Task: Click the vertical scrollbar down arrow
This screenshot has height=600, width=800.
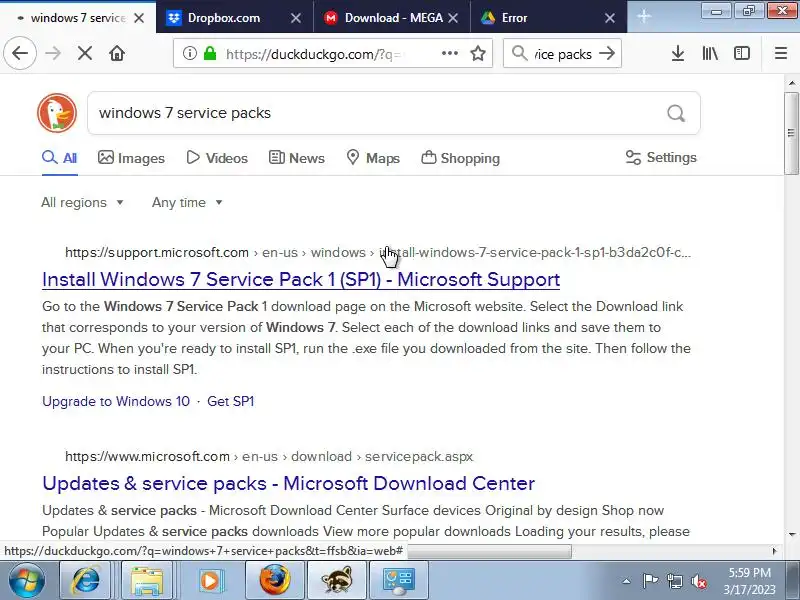Action: coord(791,534)
